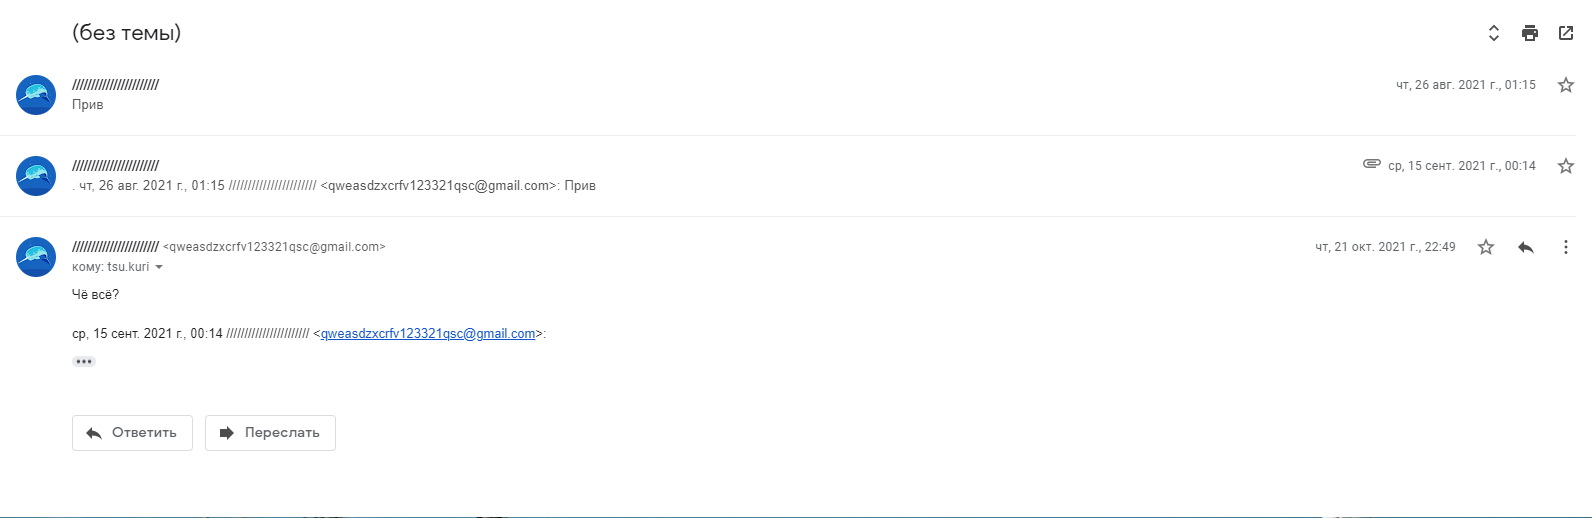This screenshot has width=1592, height=518.
Task: Click the Переслать button
Action: click(x=270, y=433)
